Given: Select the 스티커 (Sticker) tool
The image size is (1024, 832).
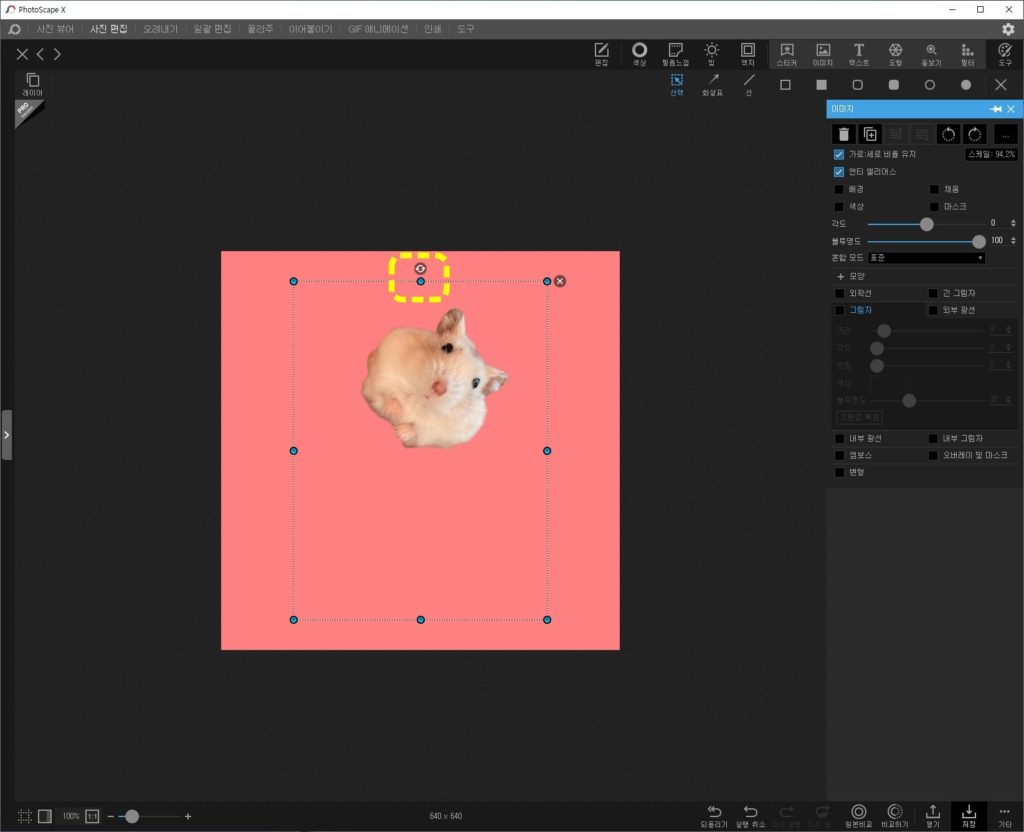Looking at the screenshot, I should [786, 54].
